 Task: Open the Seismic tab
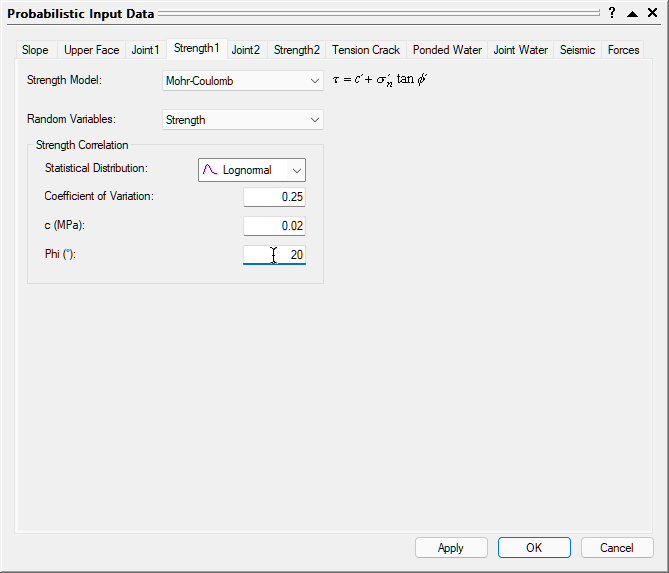[x=577, y=50]
